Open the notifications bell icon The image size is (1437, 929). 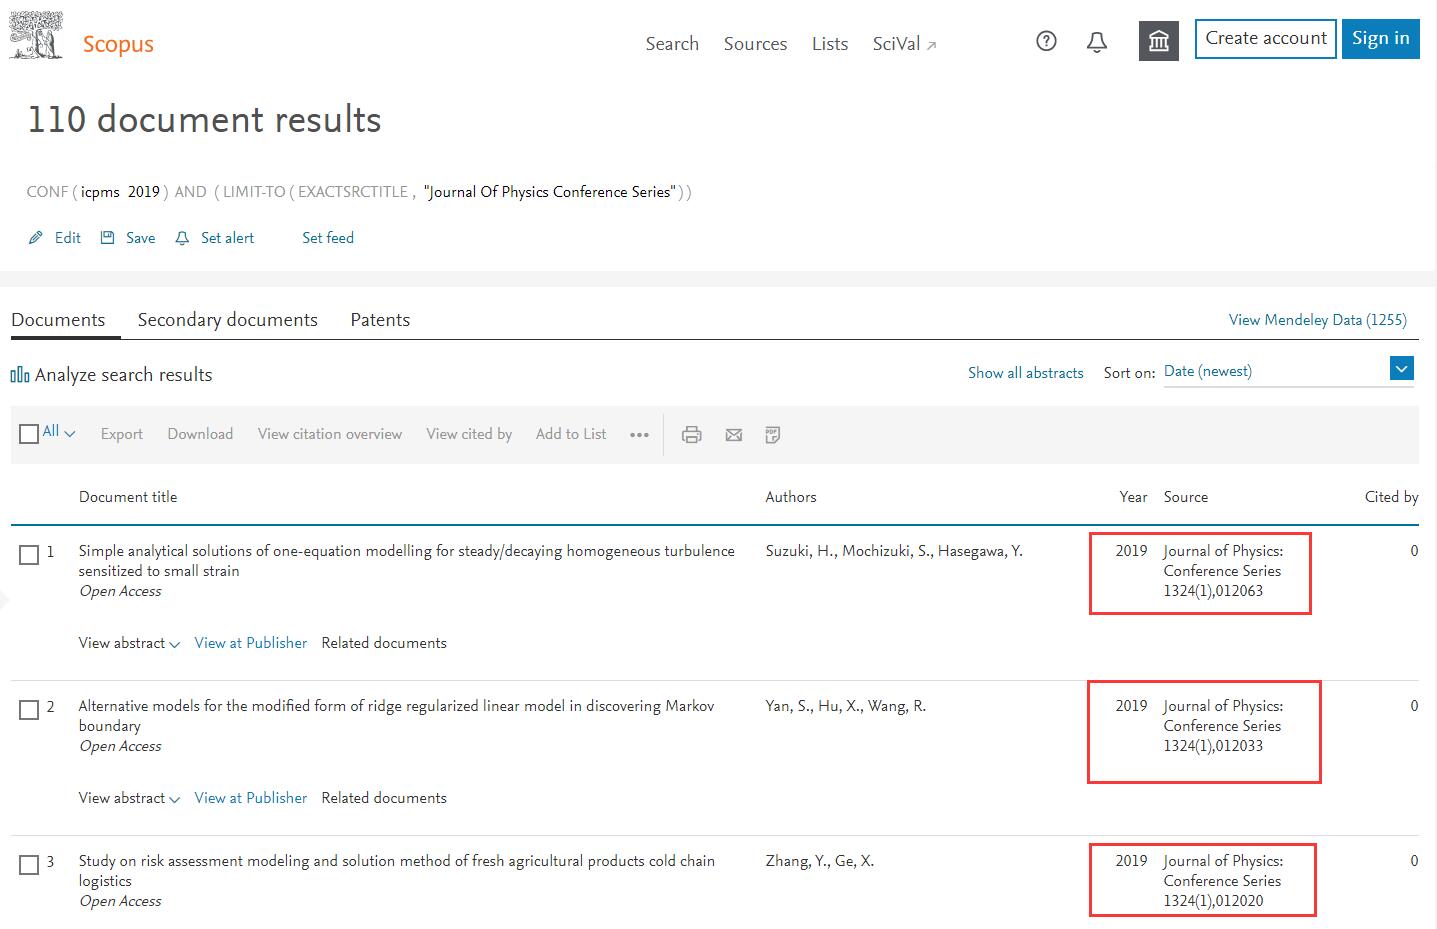click(x=1097, y=42)
